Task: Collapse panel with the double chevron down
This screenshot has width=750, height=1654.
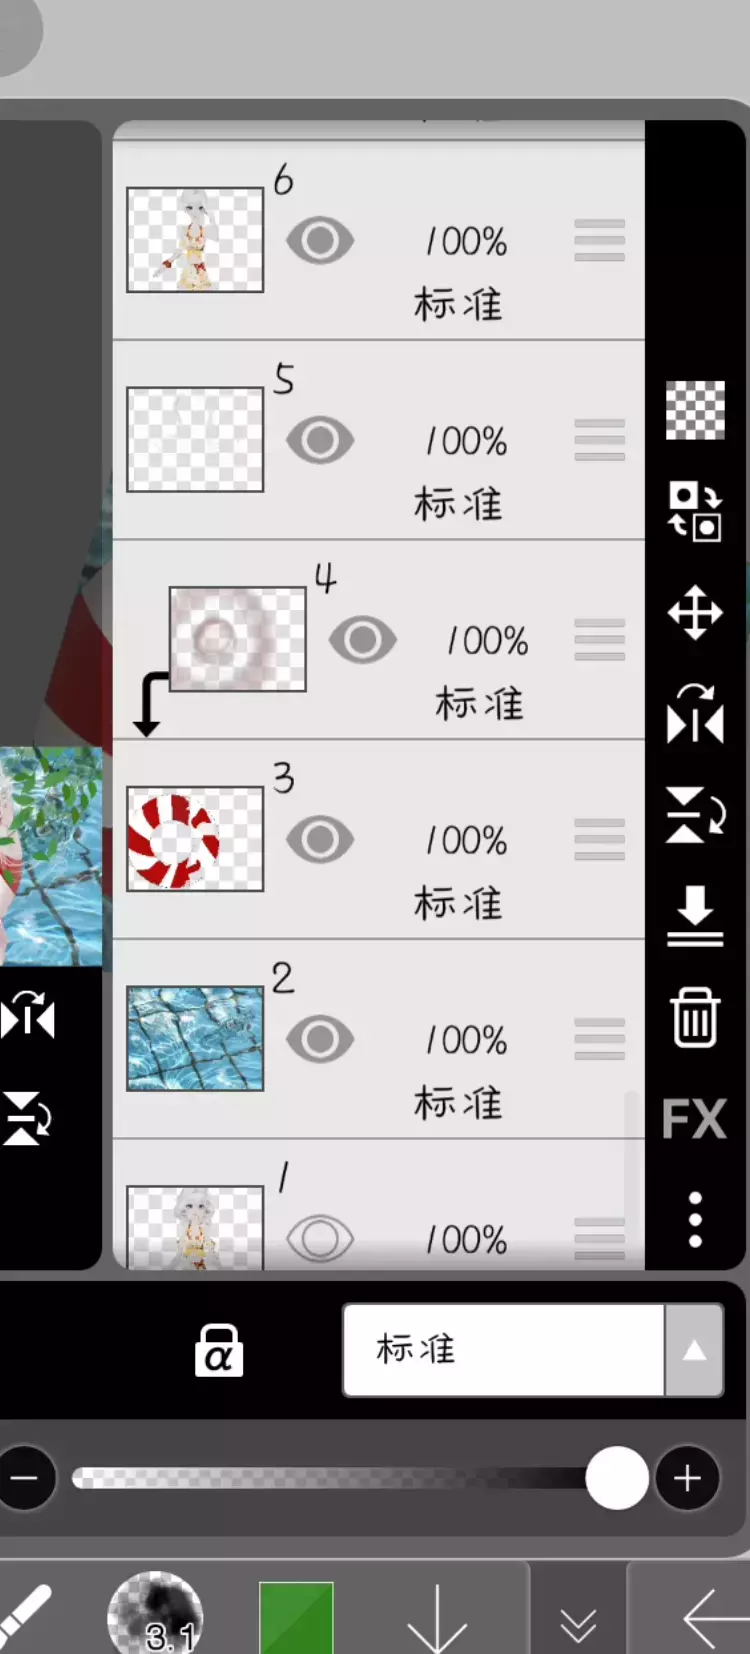Action: pos(578,1626)
